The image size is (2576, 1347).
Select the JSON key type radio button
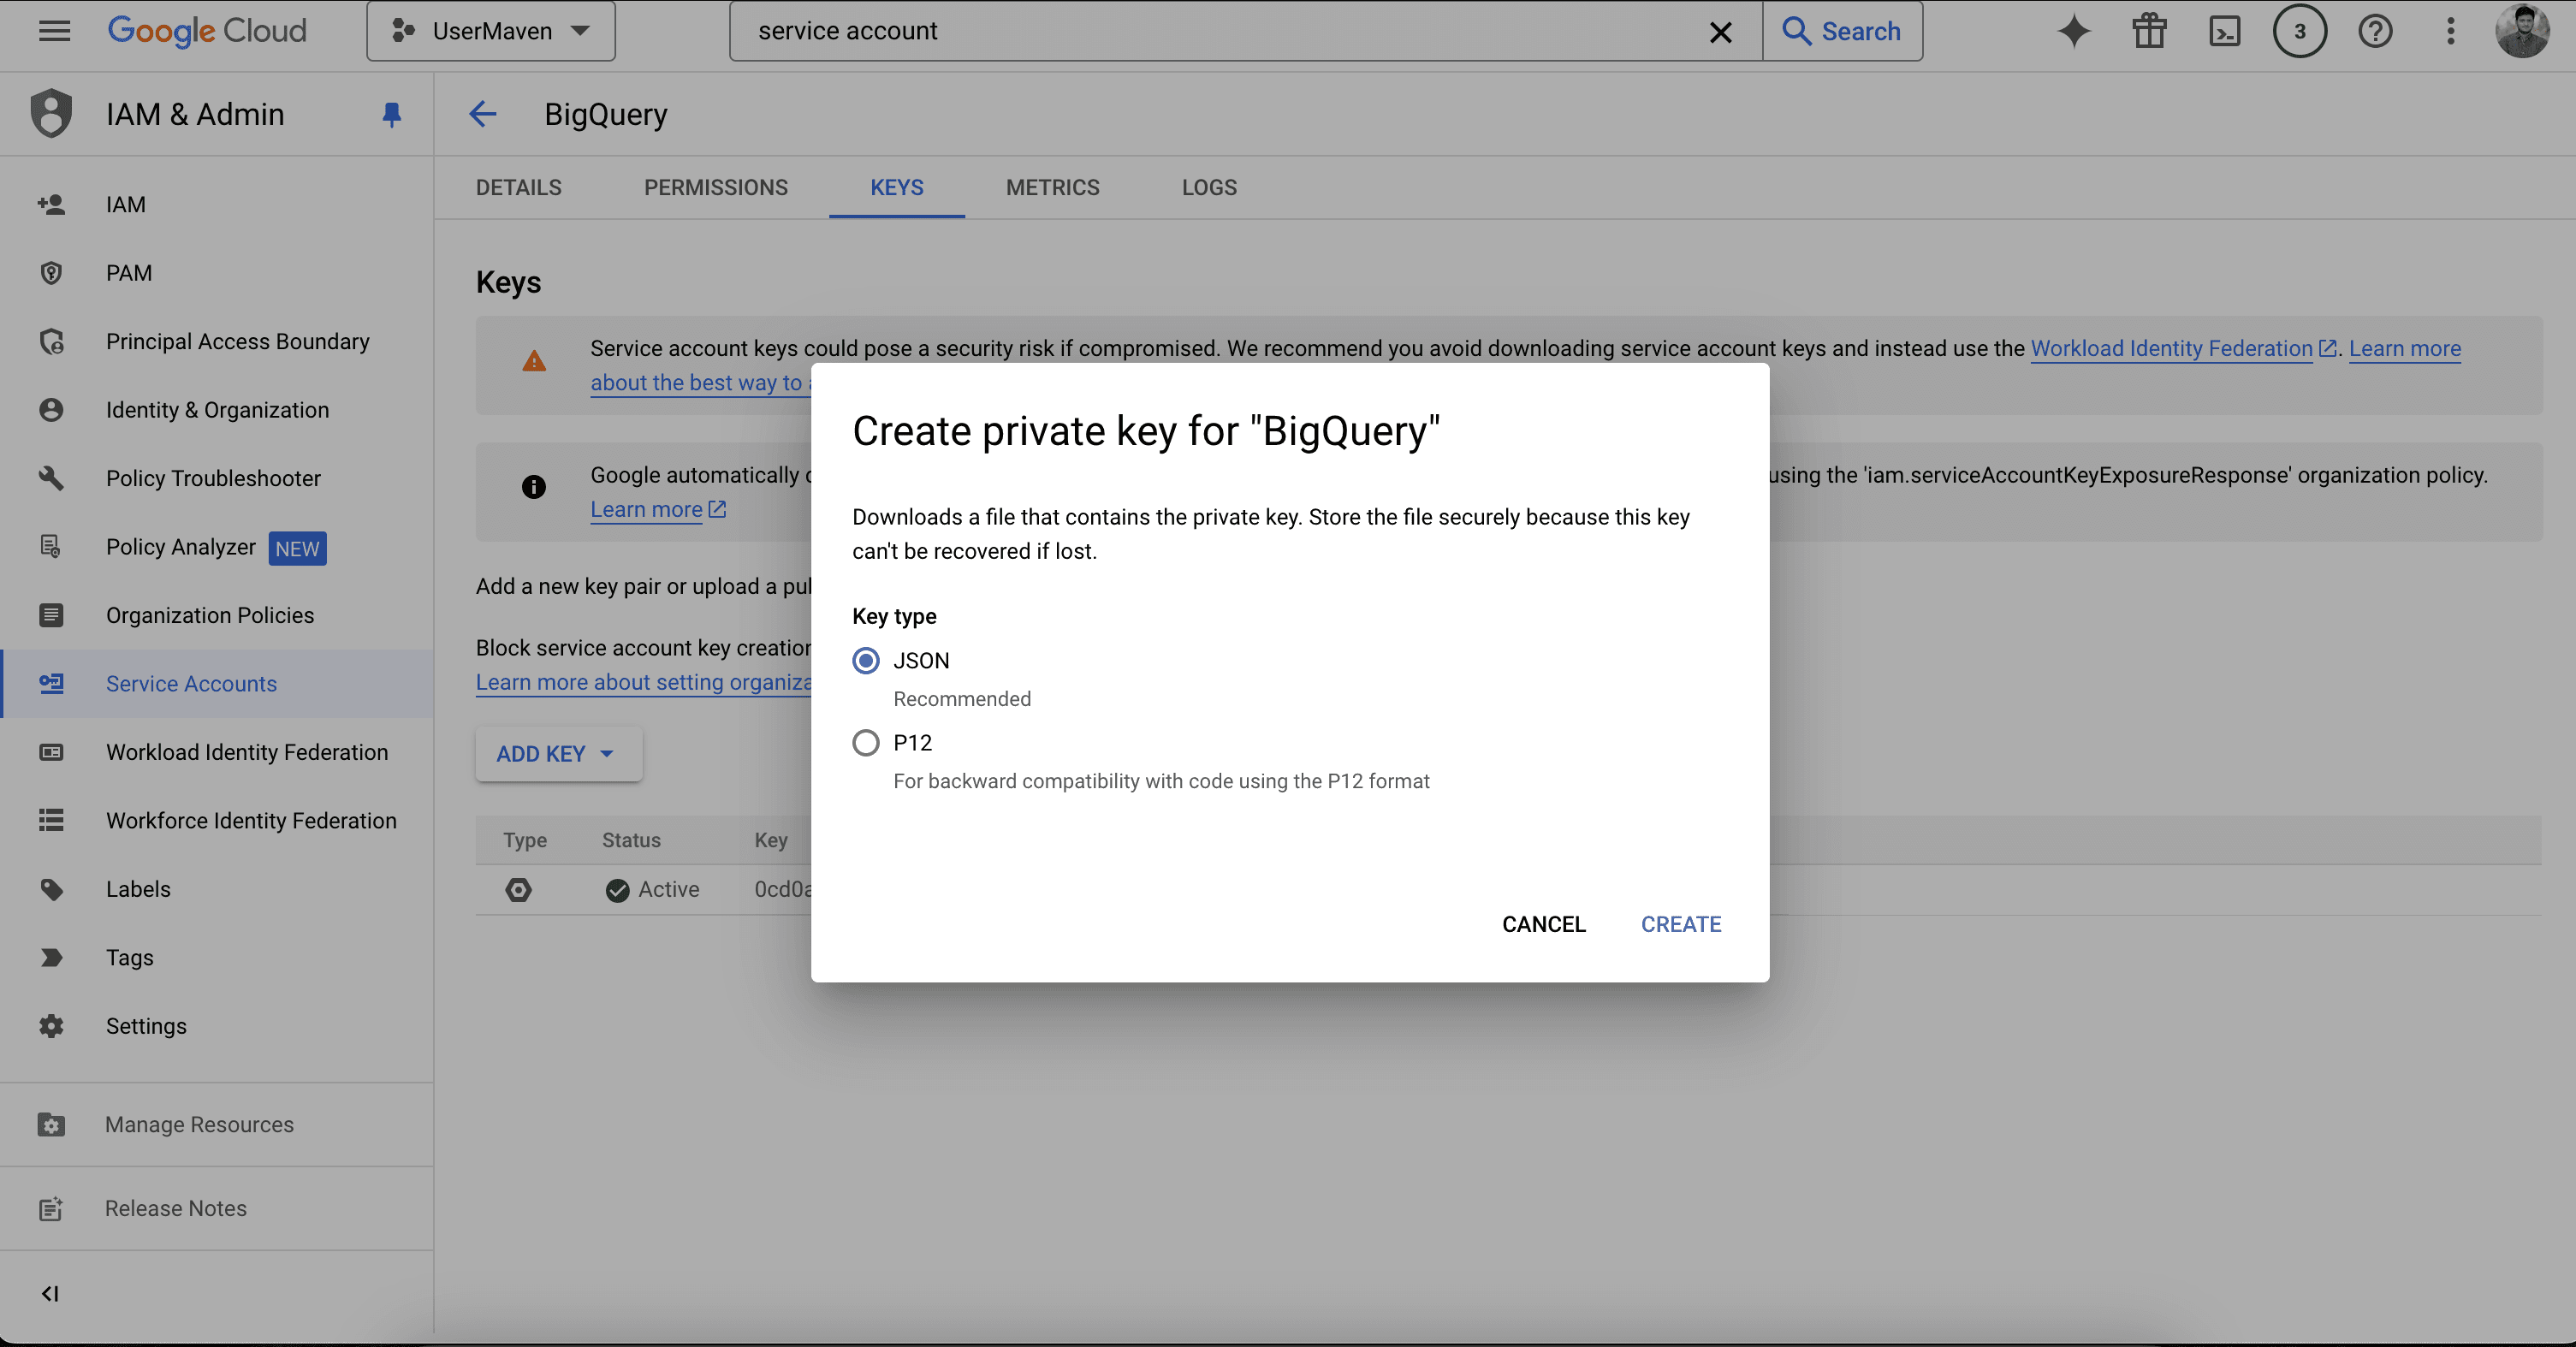(866, 661)
